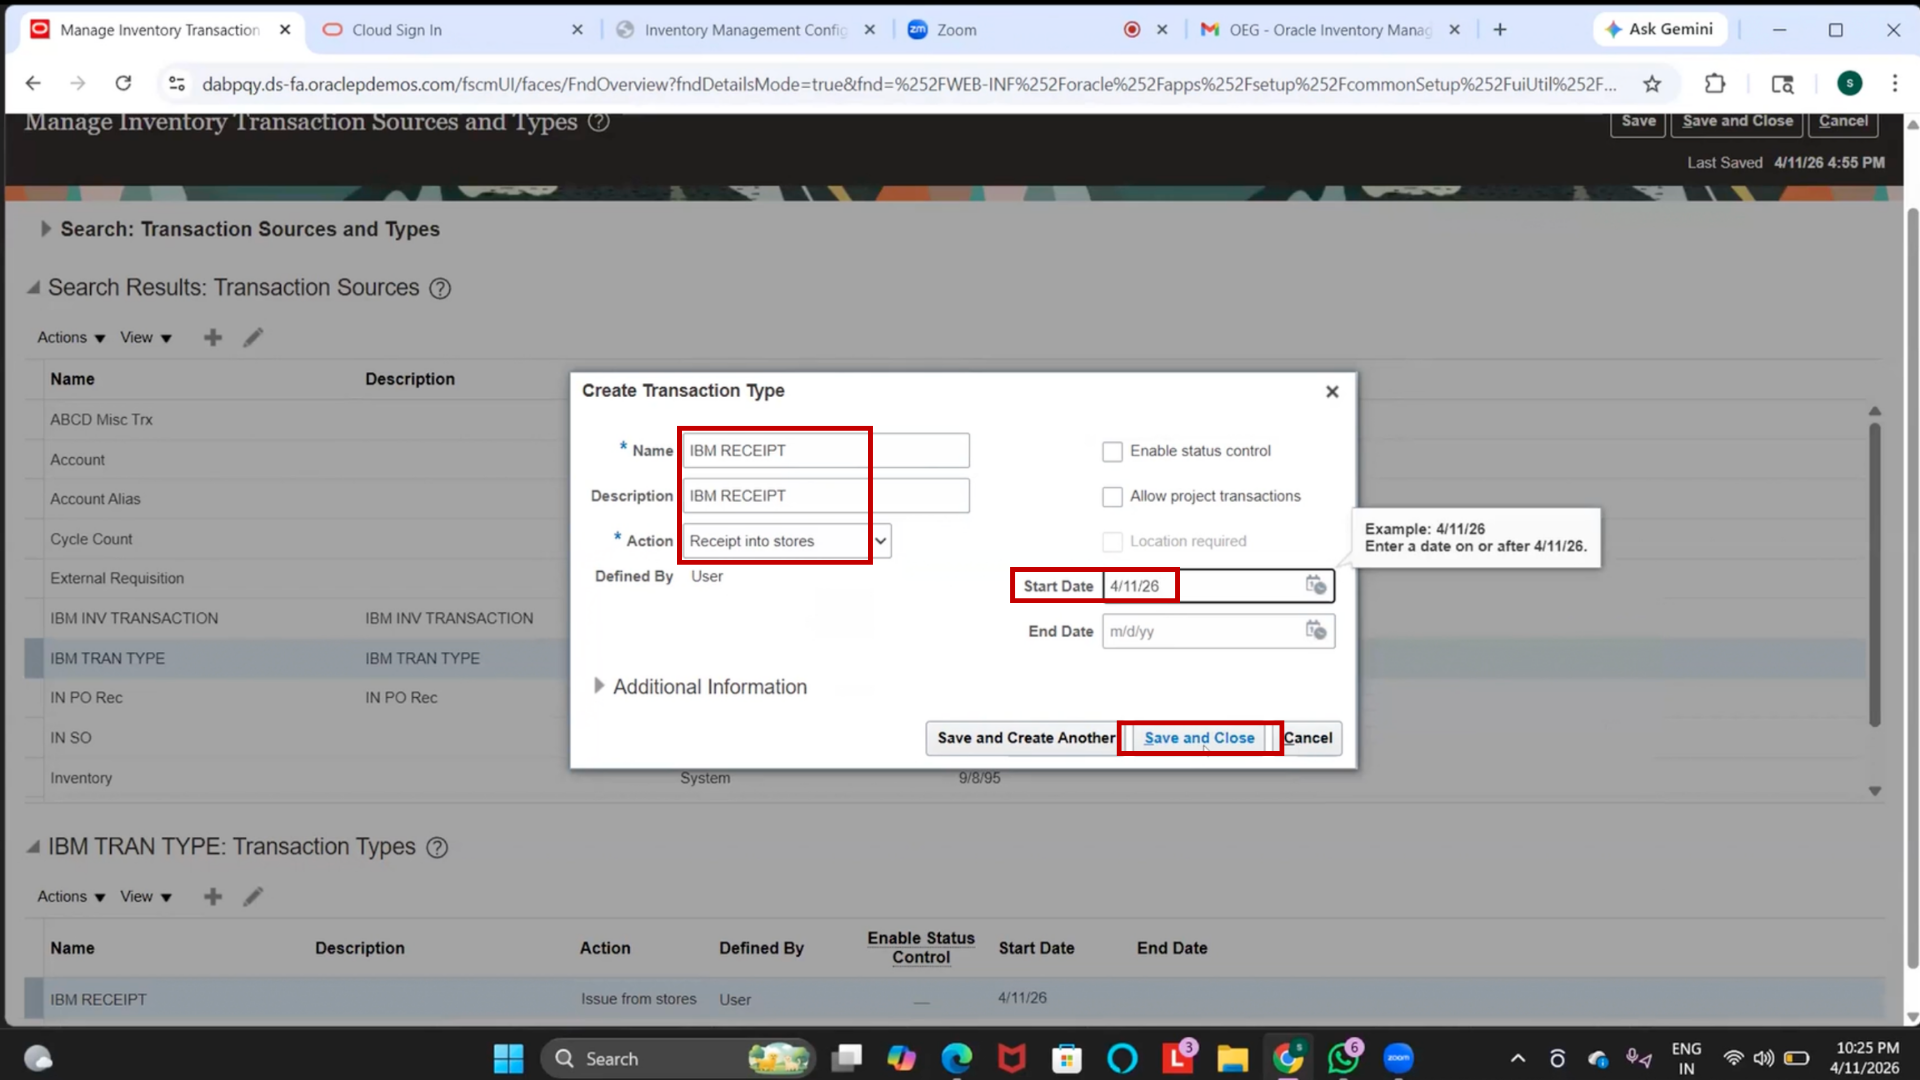The height and width of the screenshot is (1080, 1920).
Task: Click Cancel in the dialog
Action: click(x=1307, y=738)
